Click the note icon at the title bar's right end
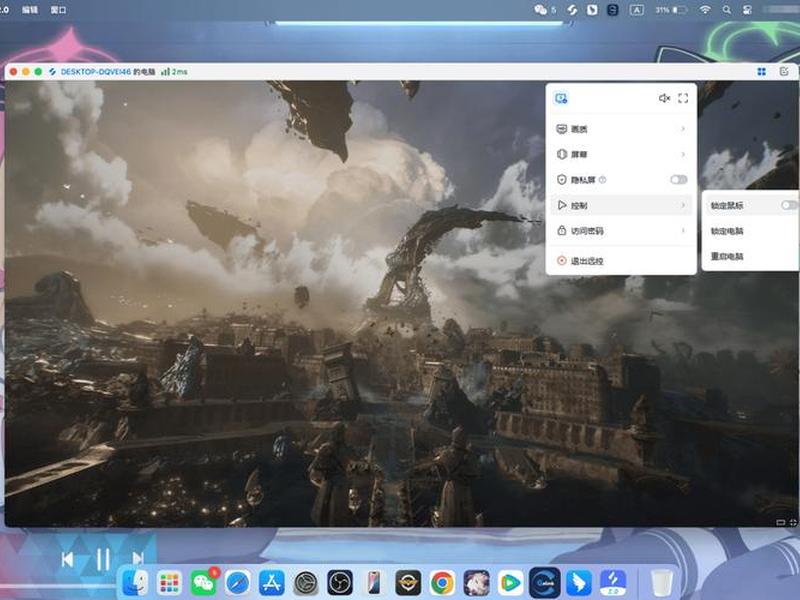This screenshot has width=800, height=600. click(784, 71)
